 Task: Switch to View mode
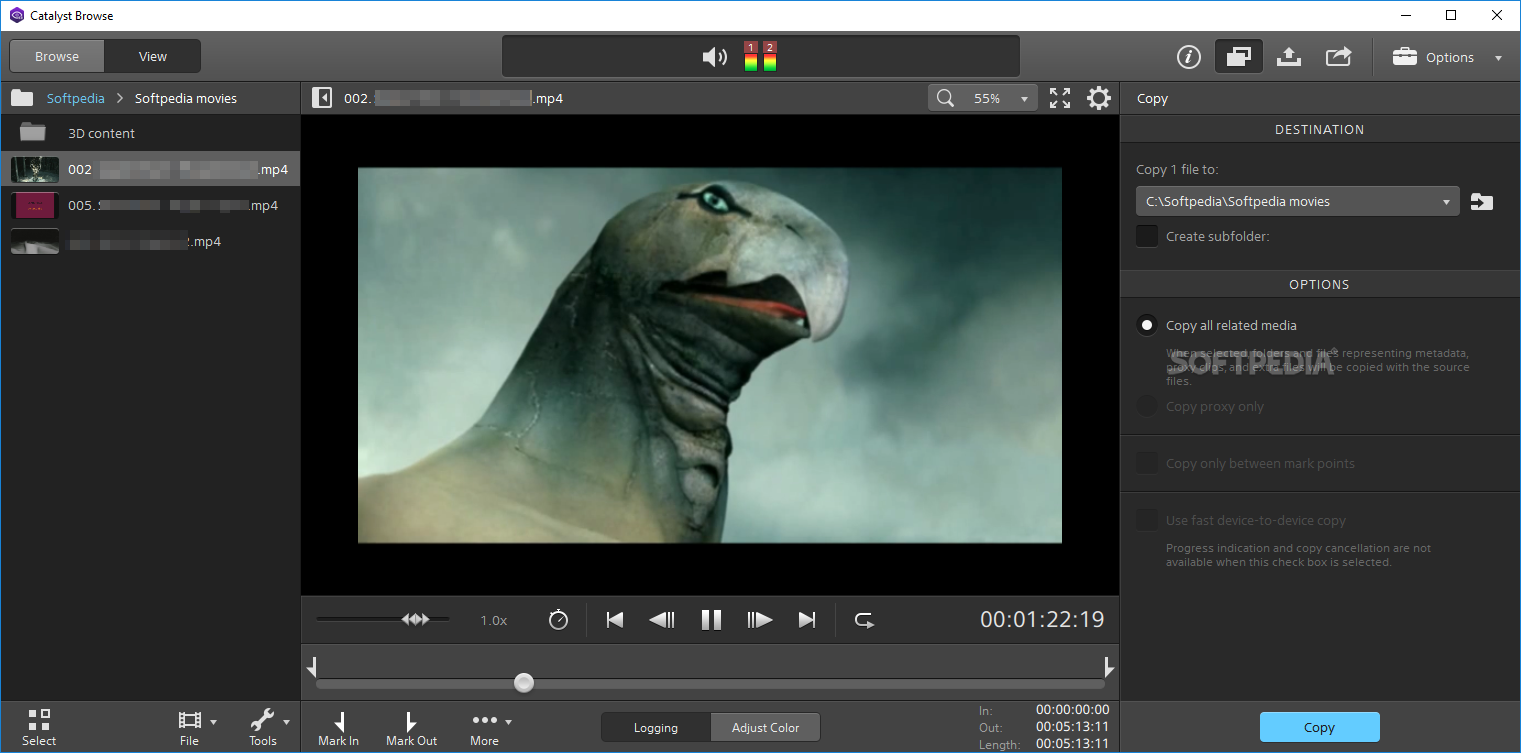coord(153,57)
